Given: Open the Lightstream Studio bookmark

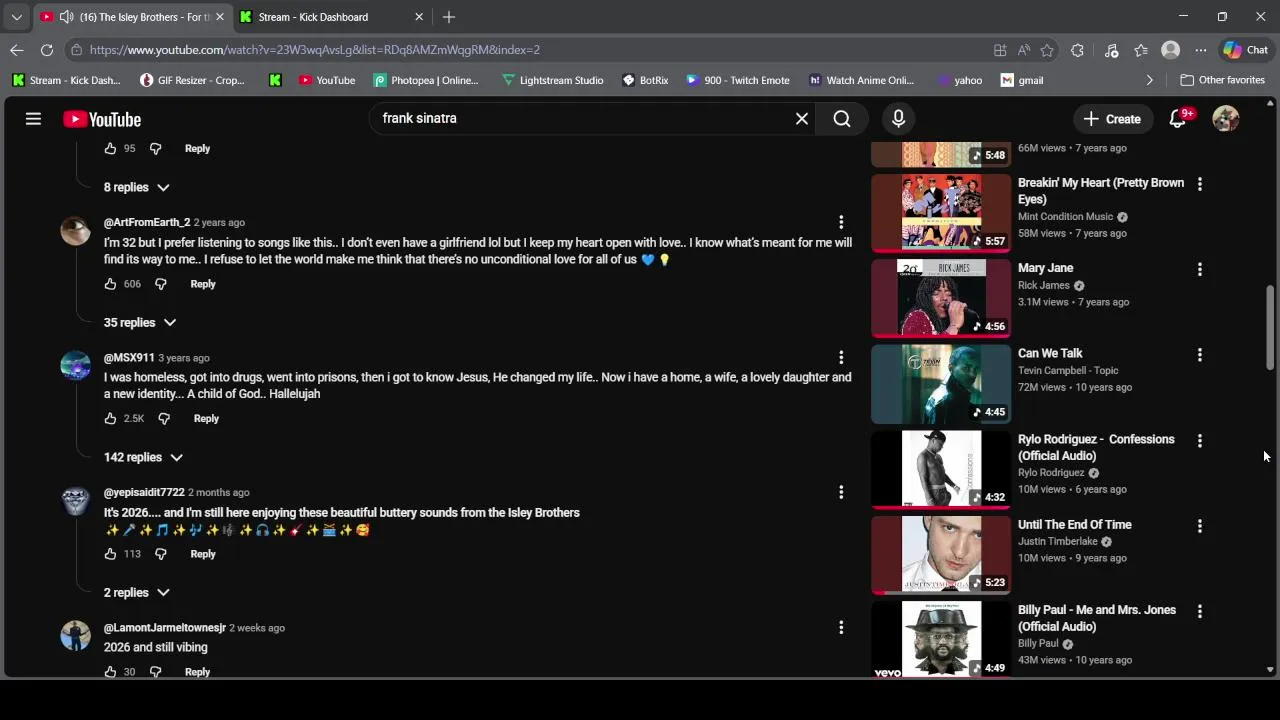Looking at the screenshot, I should pyautogui.click(x=552, y=80).
